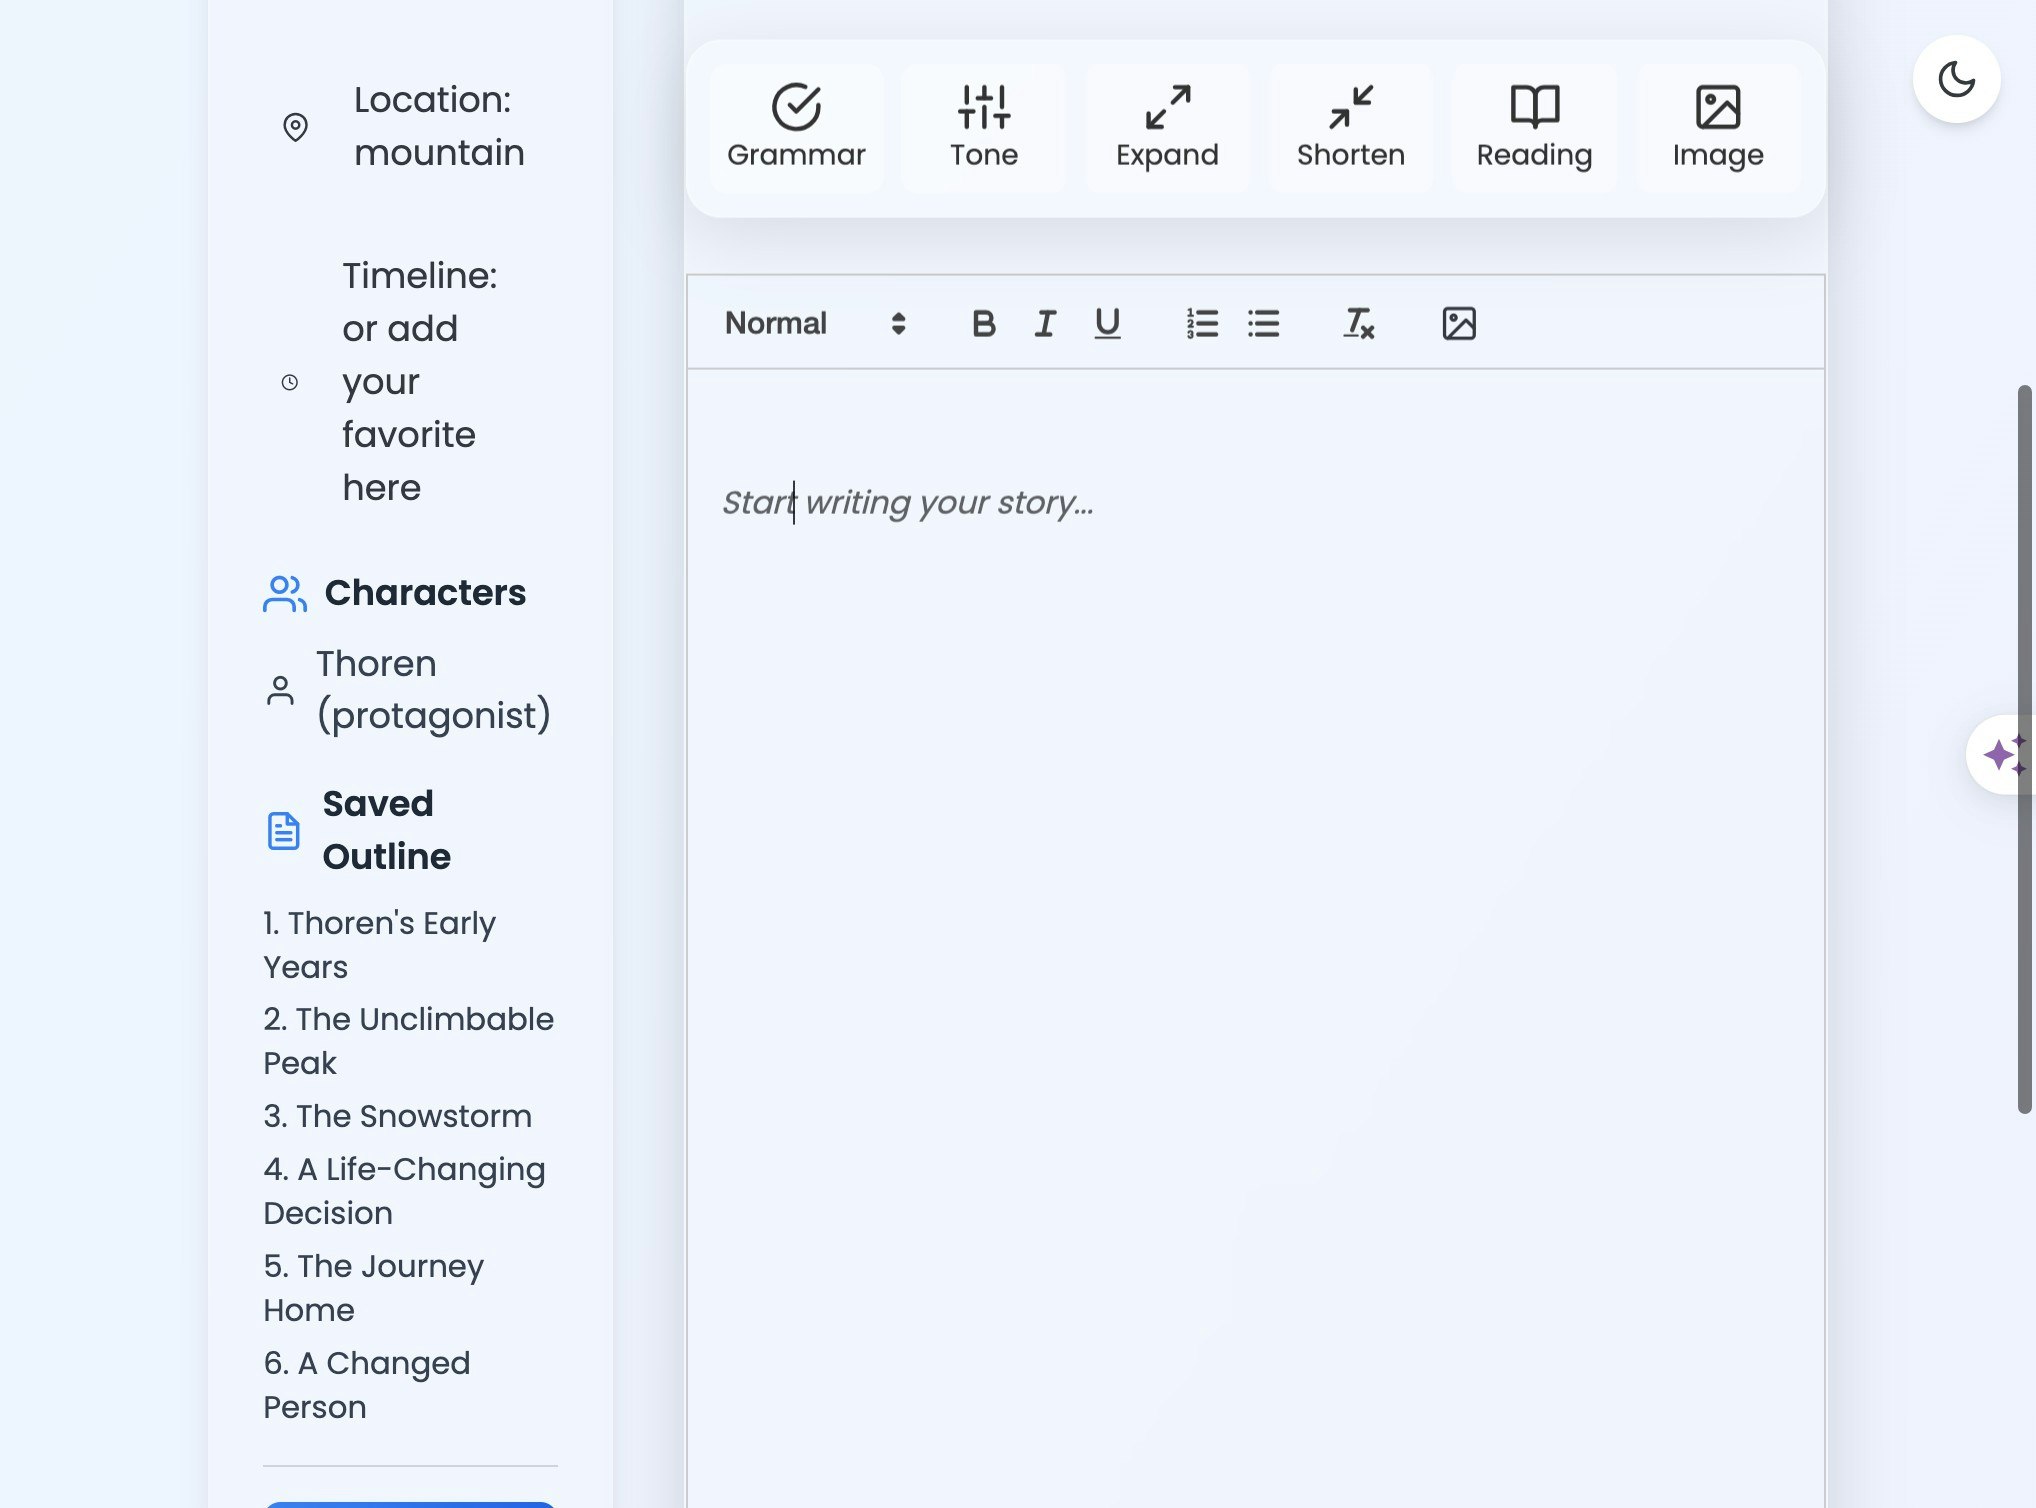Select outline item The Snowstorm
This screenshot has width=2036, height=1508.
(397, 1116)
